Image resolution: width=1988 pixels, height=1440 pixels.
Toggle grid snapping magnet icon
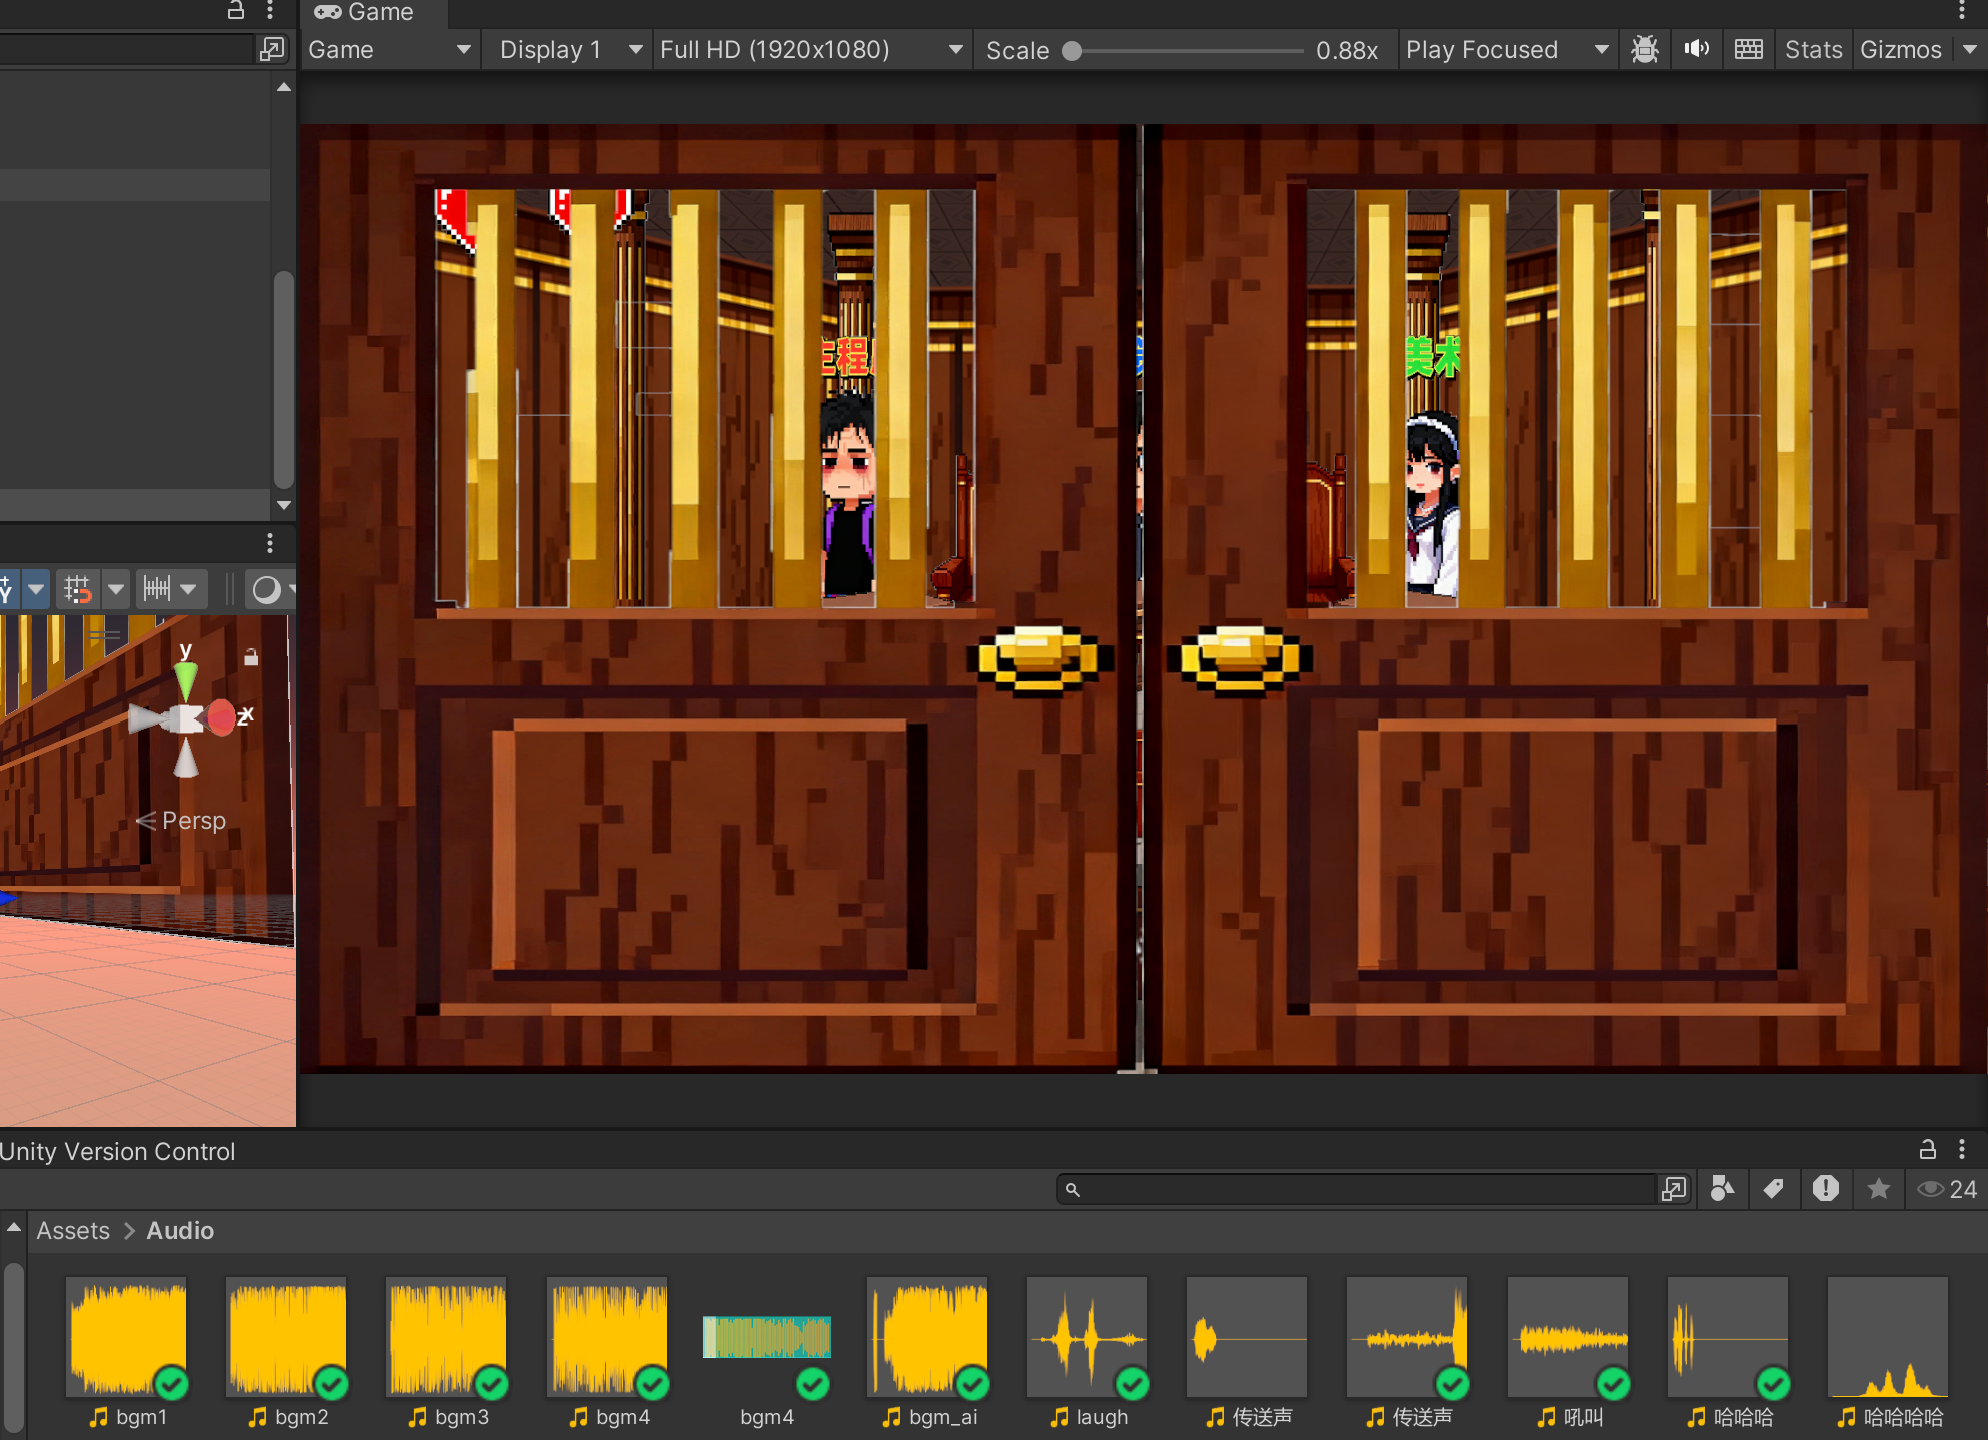[78, 589]
